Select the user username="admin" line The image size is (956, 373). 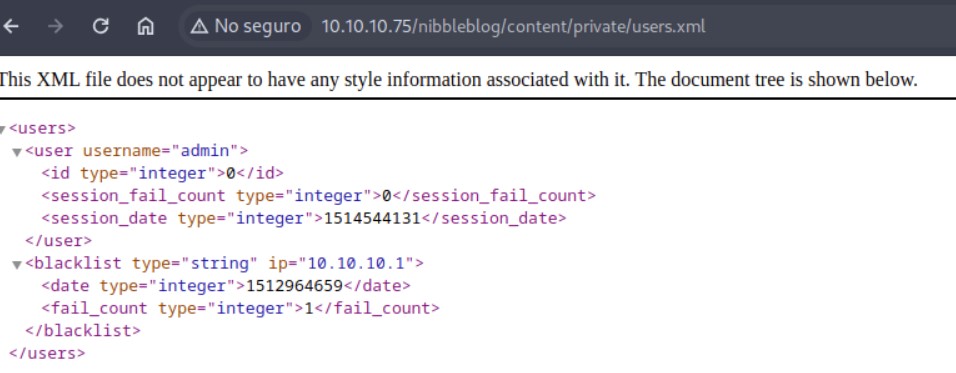pos(137,151)
